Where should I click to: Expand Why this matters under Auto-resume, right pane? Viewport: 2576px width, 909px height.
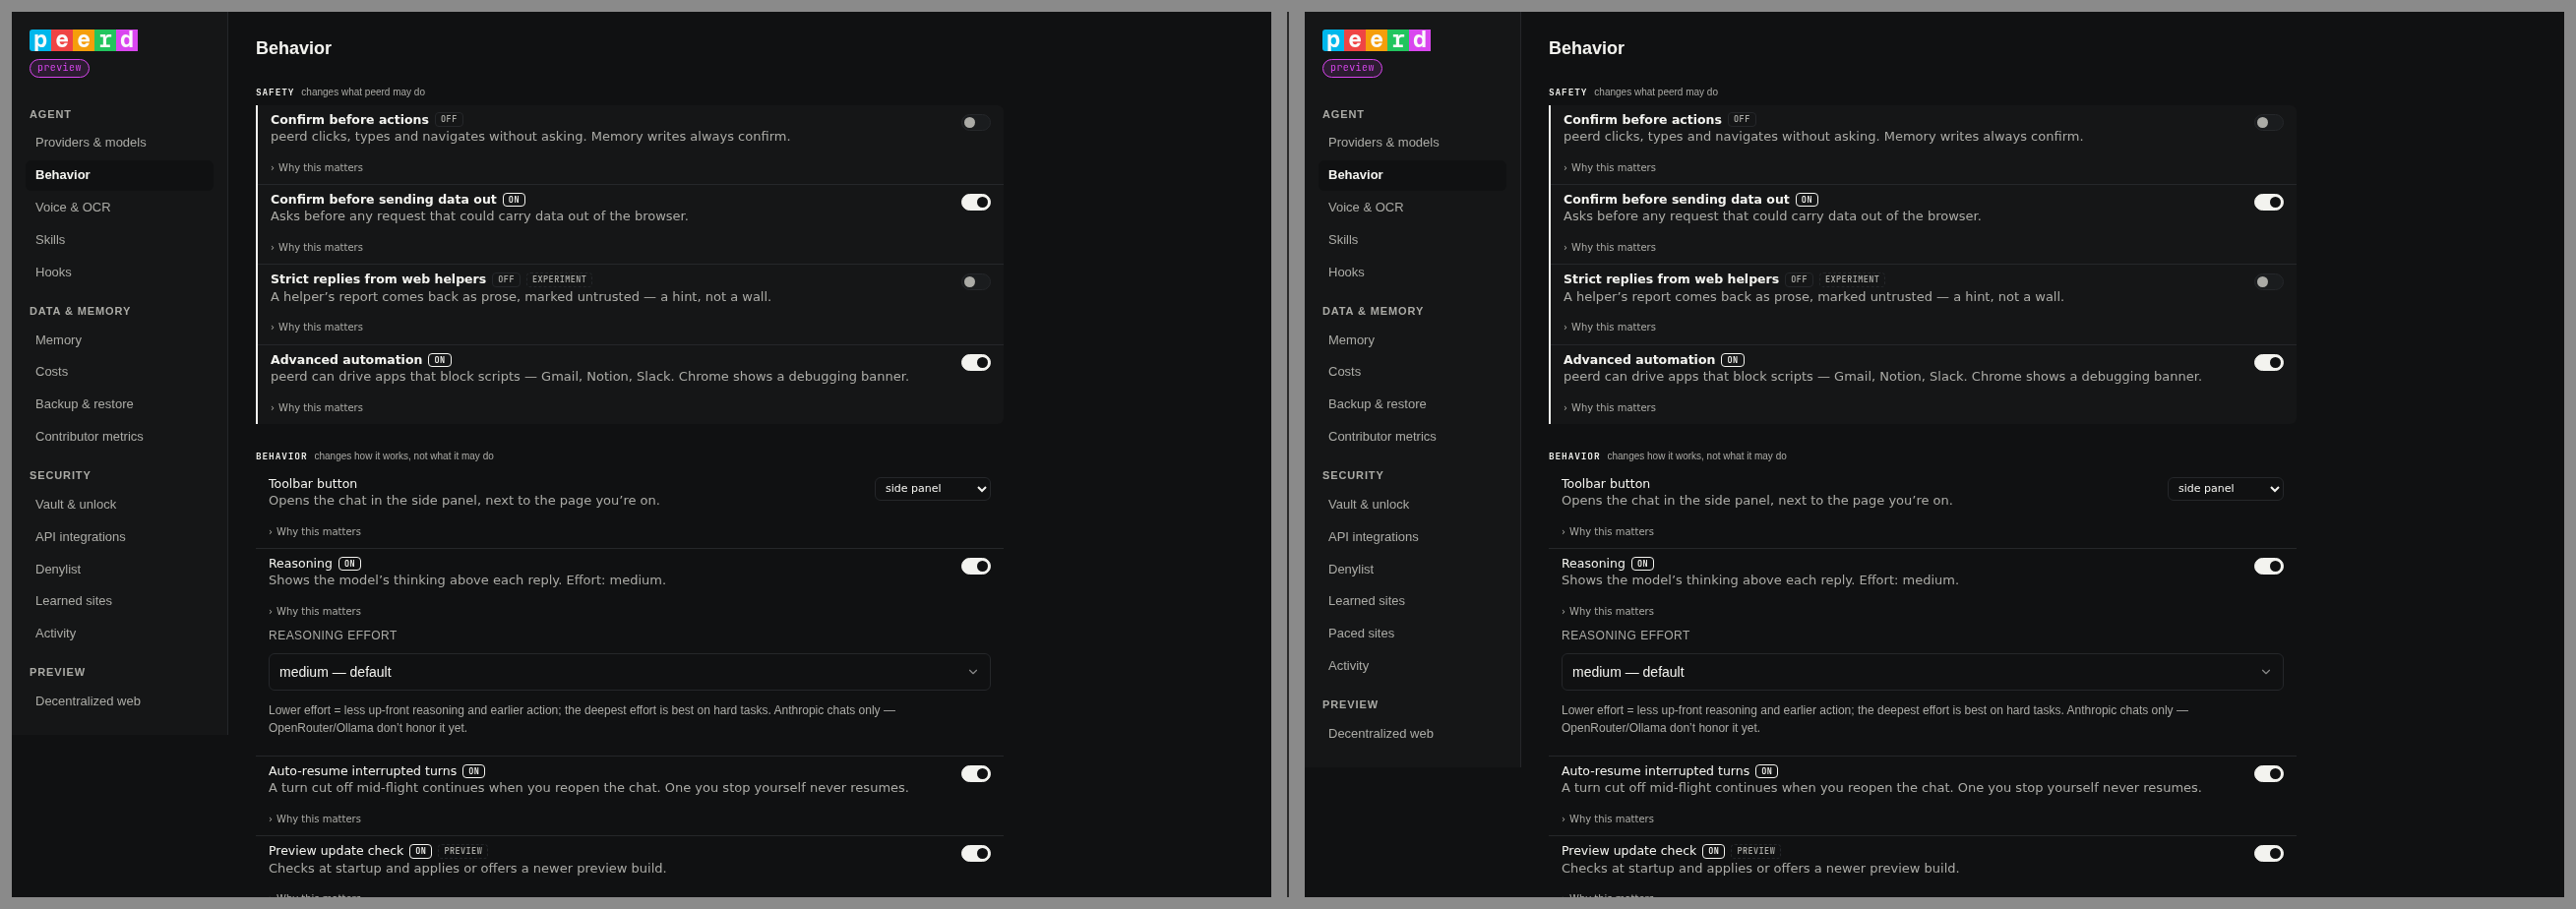click(x=1608, y=819)
